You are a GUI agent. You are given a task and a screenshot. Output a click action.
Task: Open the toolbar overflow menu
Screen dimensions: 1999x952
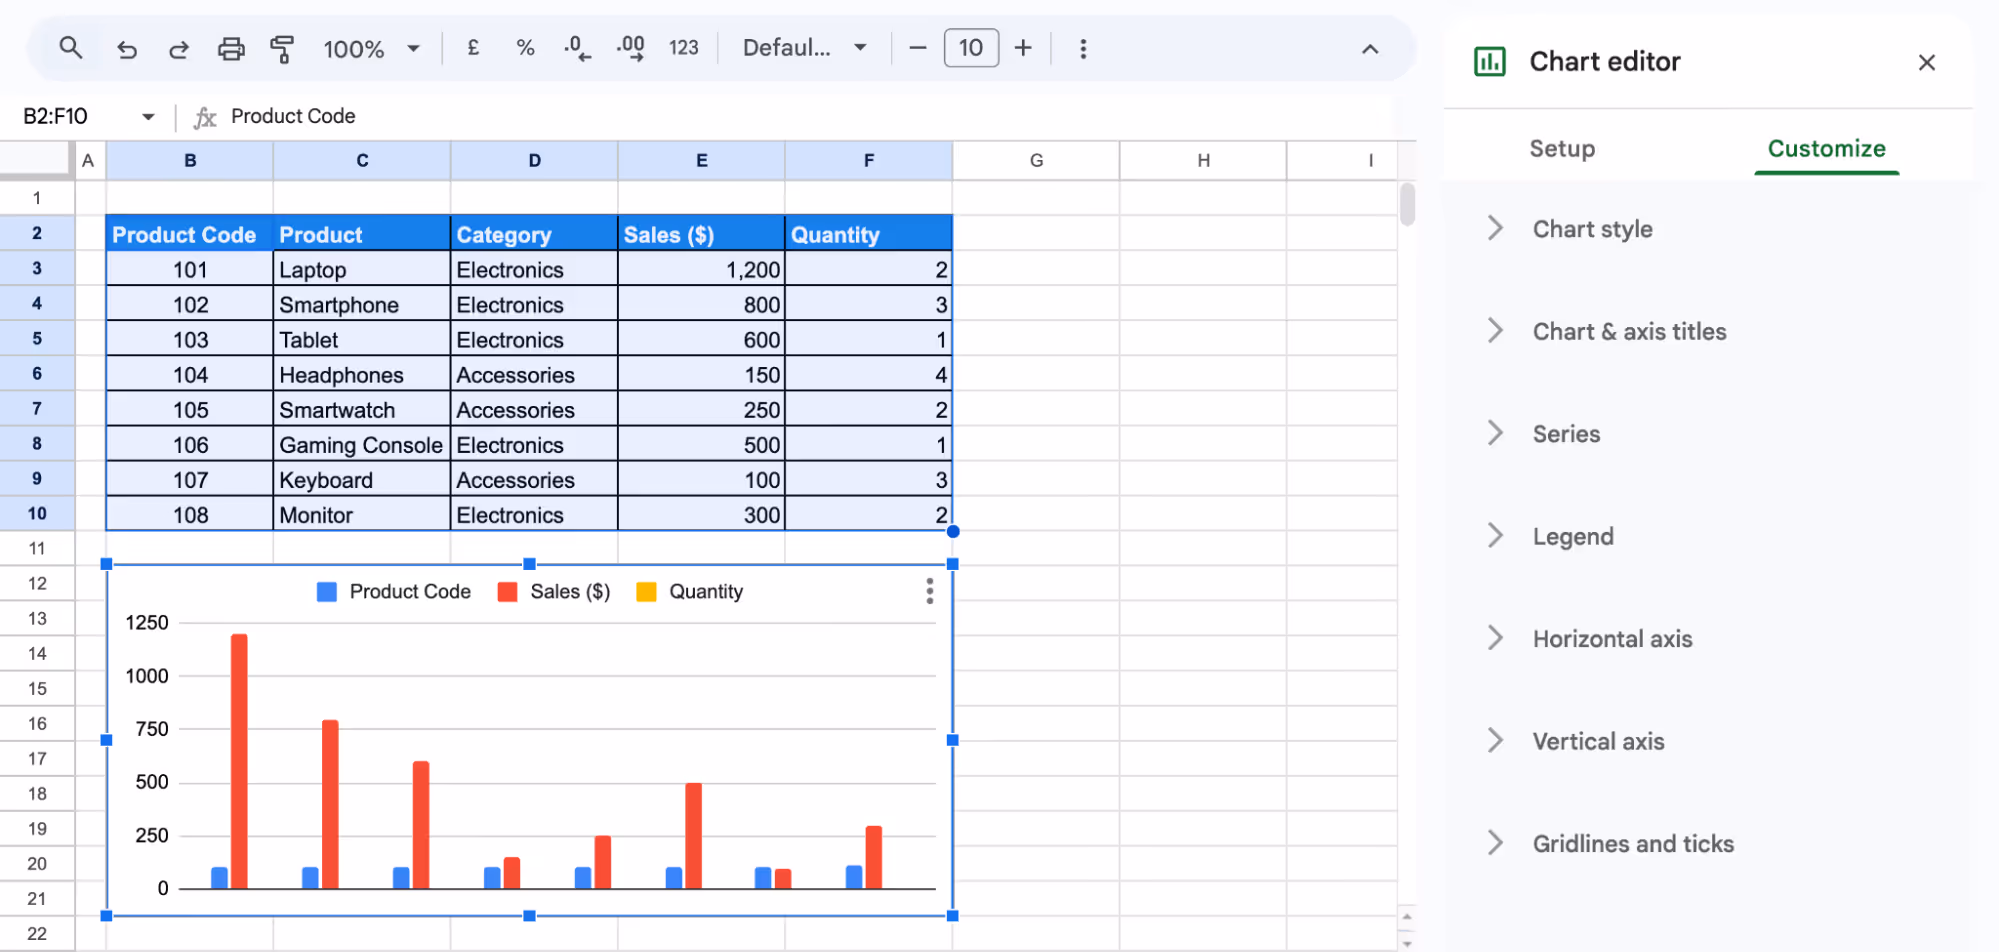tap(1083, 47)
